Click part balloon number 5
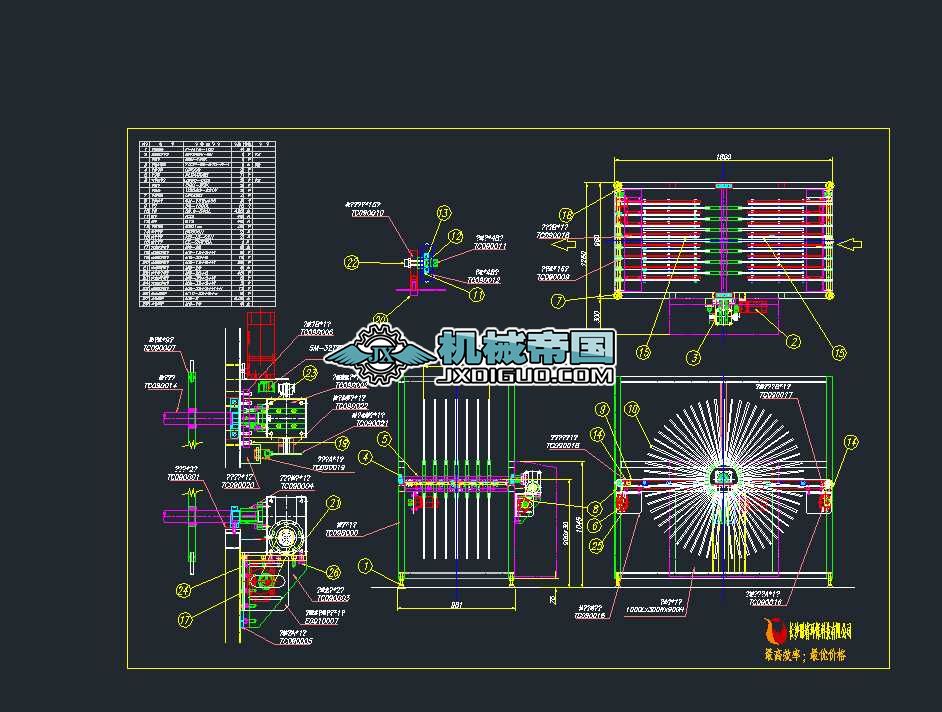Viewport: 942px width, 712px height. click(384, 439)
